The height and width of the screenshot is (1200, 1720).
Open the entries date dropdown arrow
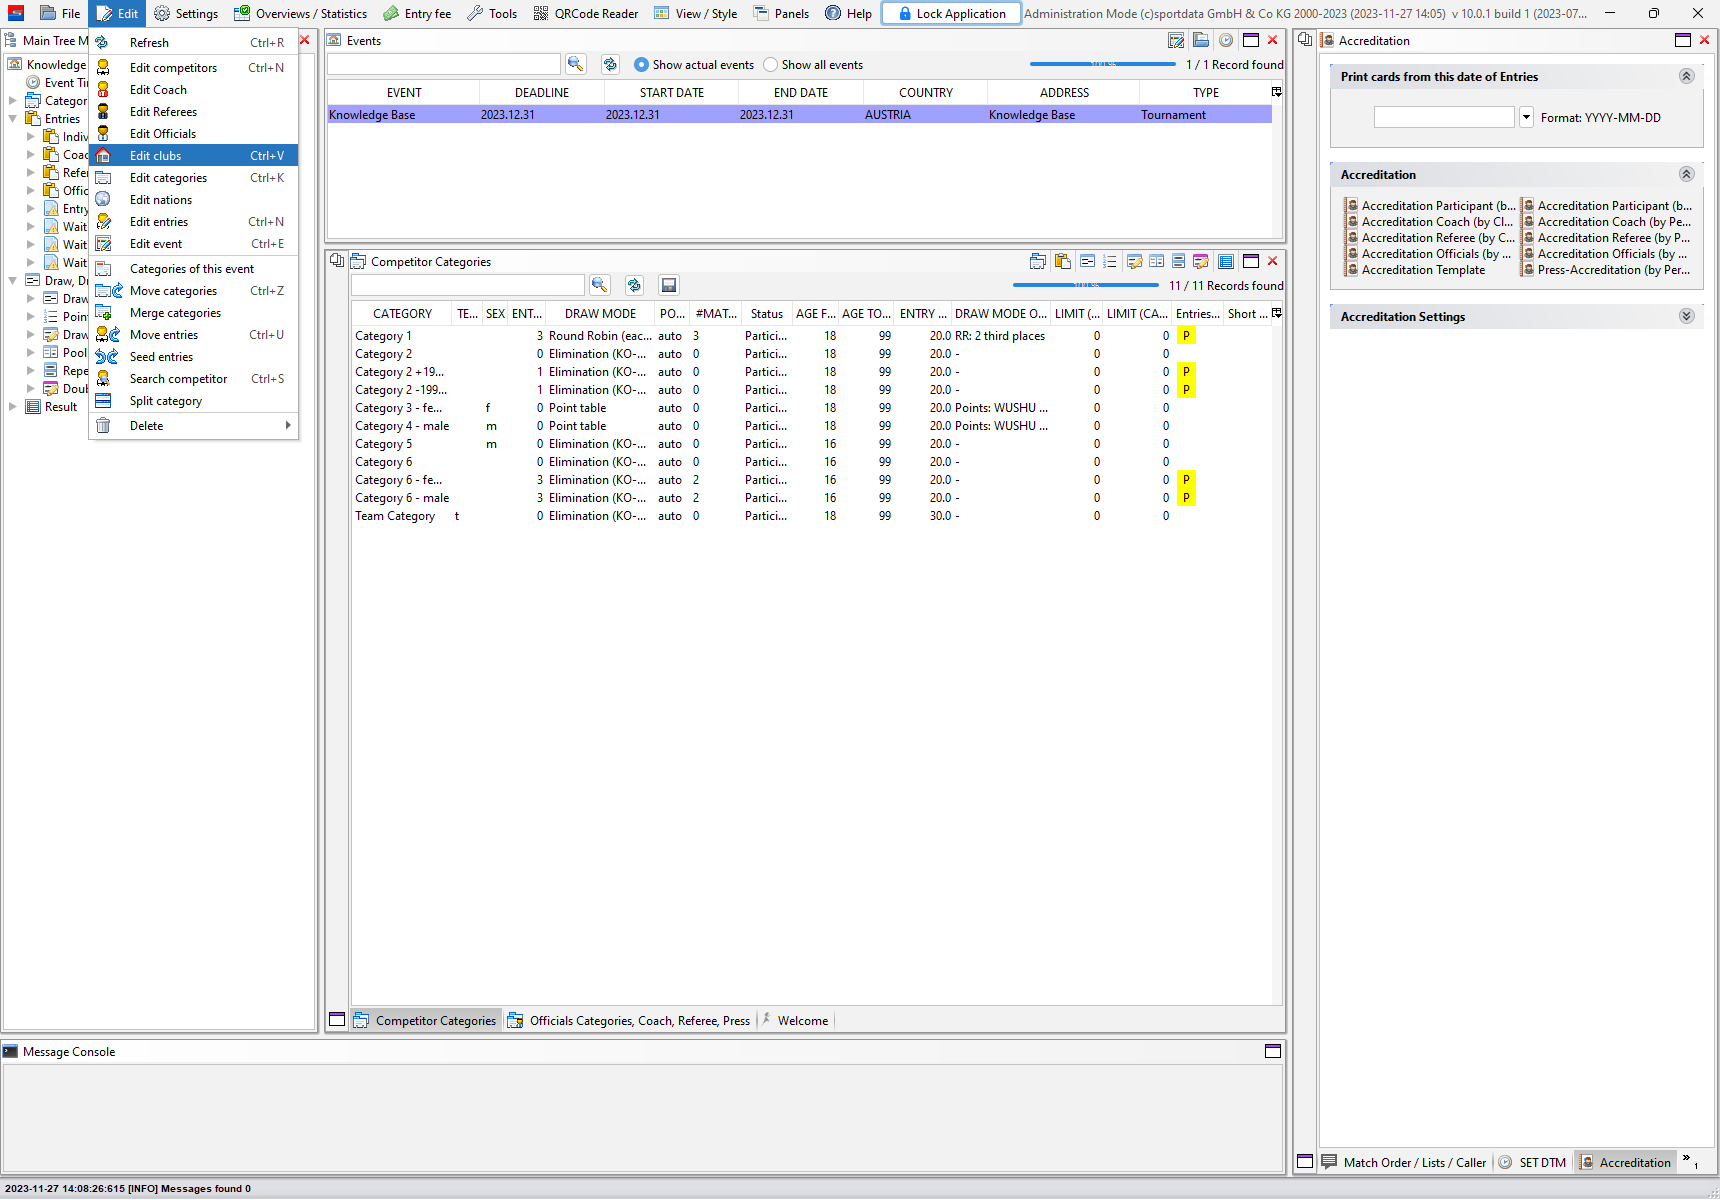pos(1526,117)
